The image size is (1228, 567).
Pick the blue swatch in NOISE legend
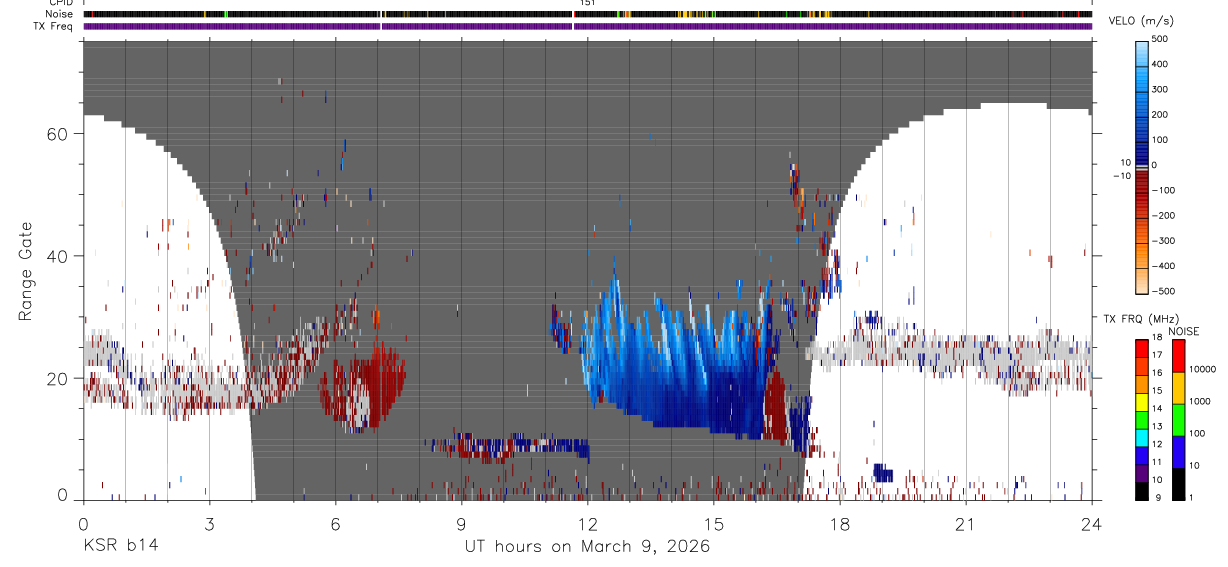click(x=1179, y=452)
